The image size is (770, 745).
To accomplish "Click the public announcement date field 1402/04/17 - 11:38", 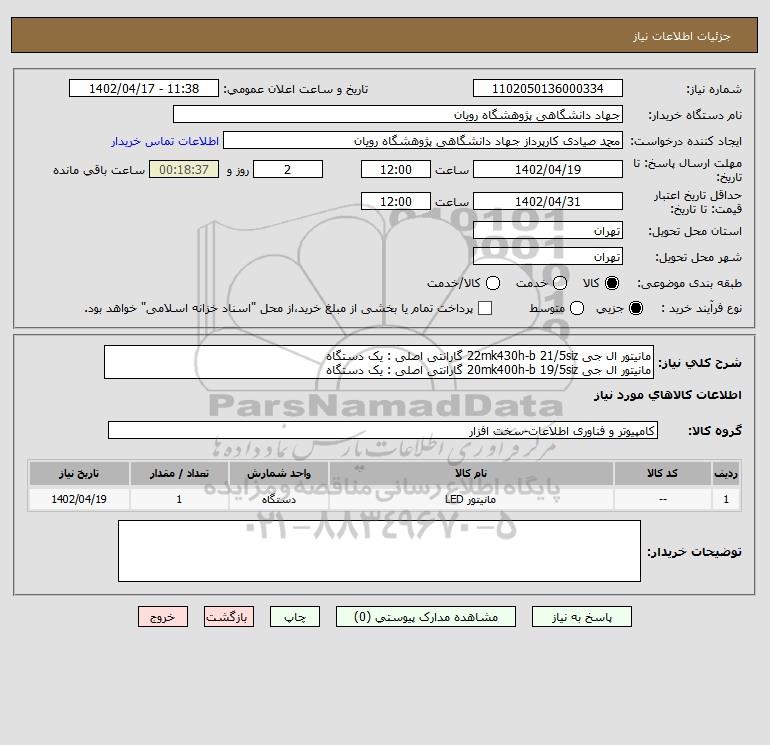I will [144, 88].
